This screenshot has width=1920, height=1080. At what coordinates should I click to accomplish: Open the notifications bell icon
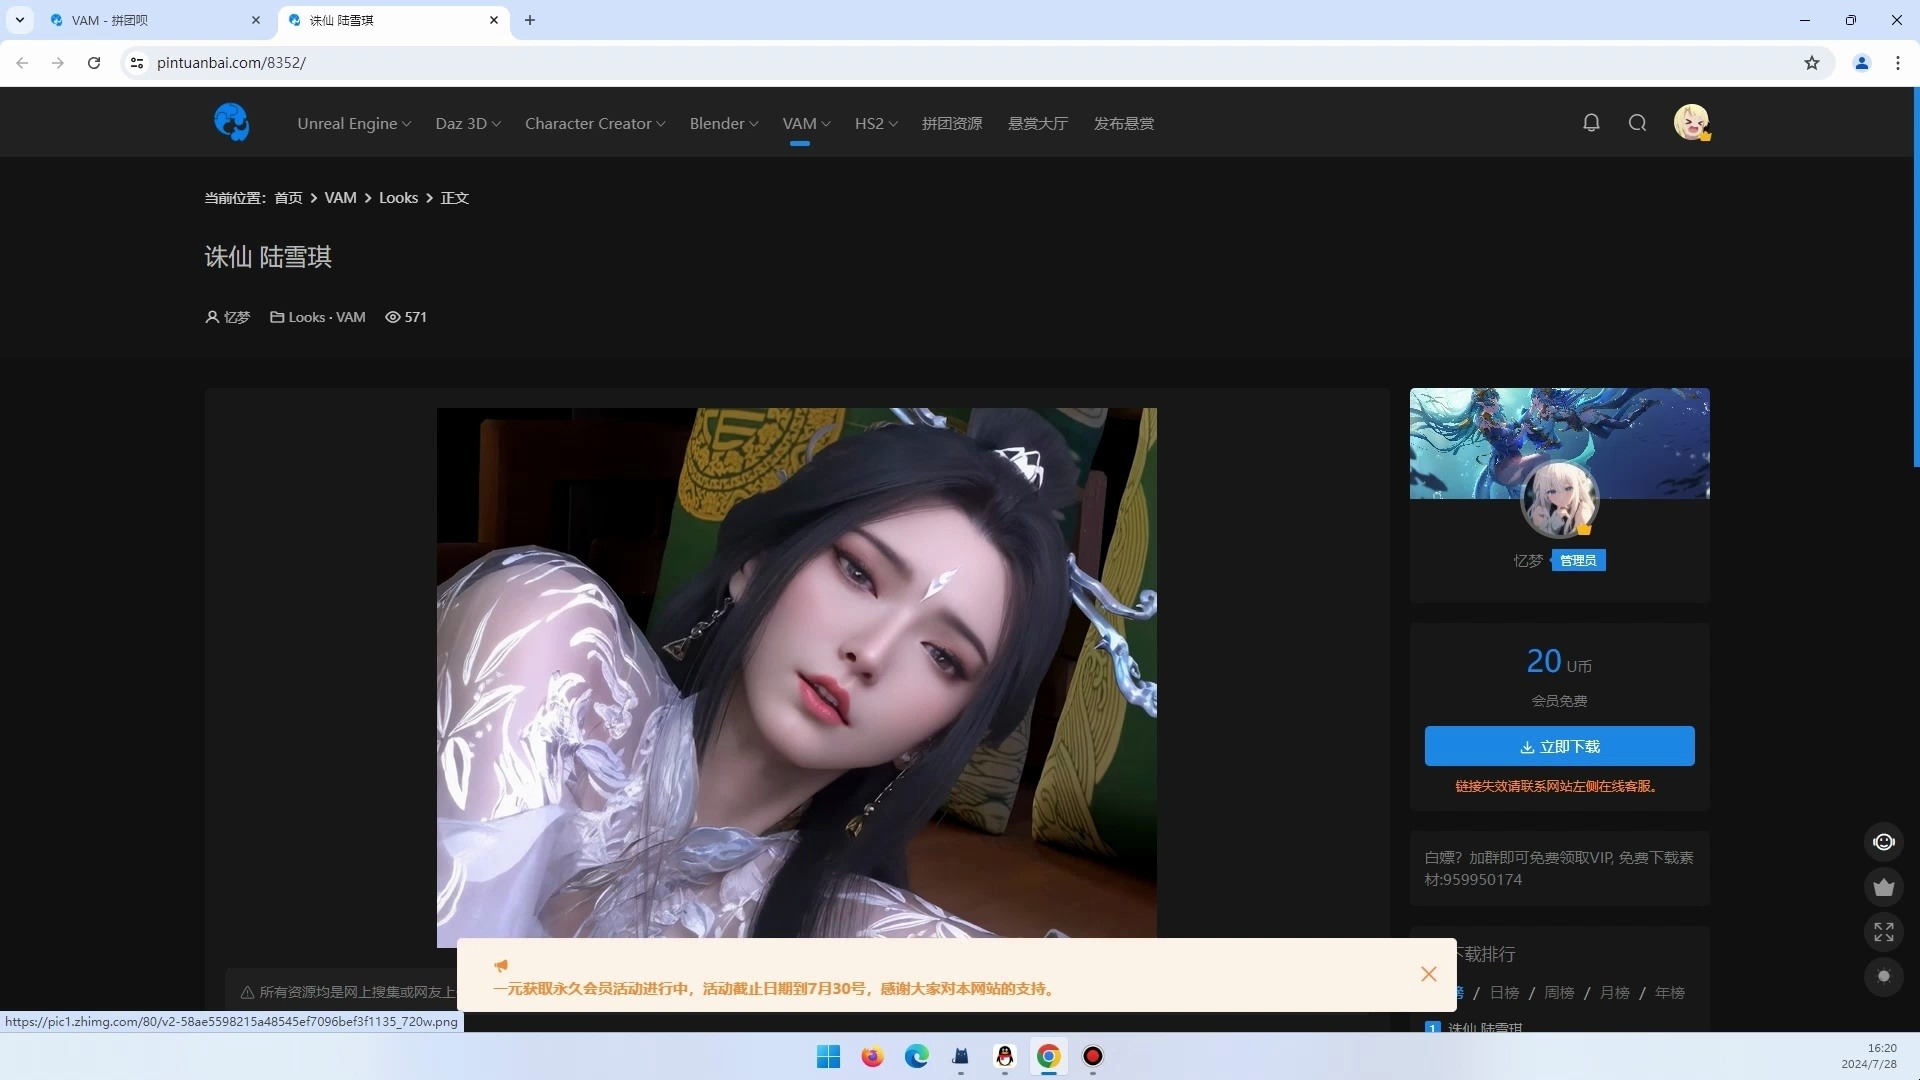point(1591,122)
